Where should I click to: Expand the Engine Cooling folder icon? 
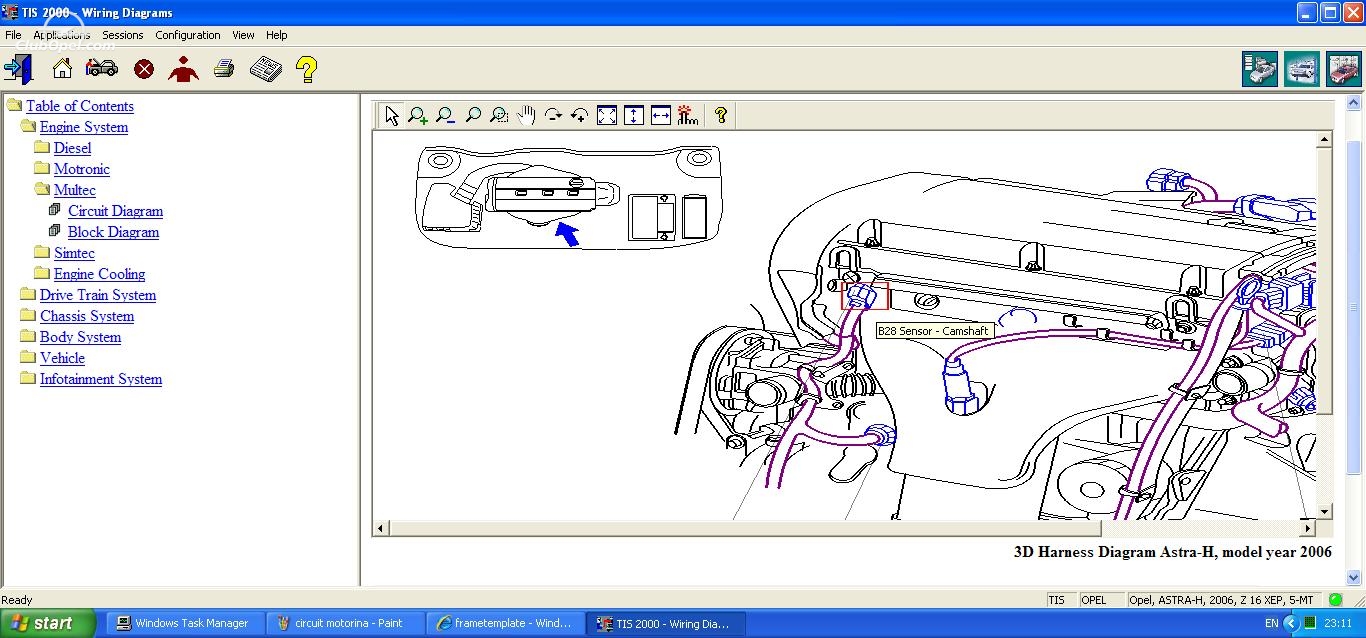42,273
